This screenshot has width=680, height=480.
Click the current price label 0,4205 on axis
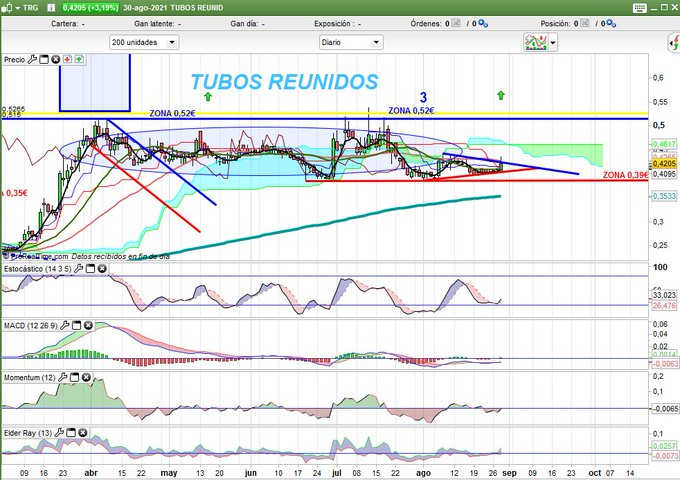[x=664, y=163]
